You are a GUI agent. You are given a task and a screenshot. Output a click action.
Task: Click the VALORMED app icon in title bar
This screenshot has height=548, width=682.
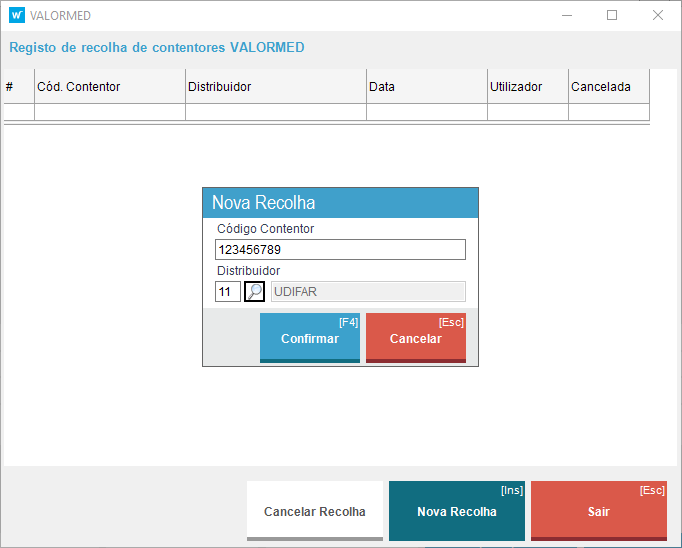pos(16,15)
